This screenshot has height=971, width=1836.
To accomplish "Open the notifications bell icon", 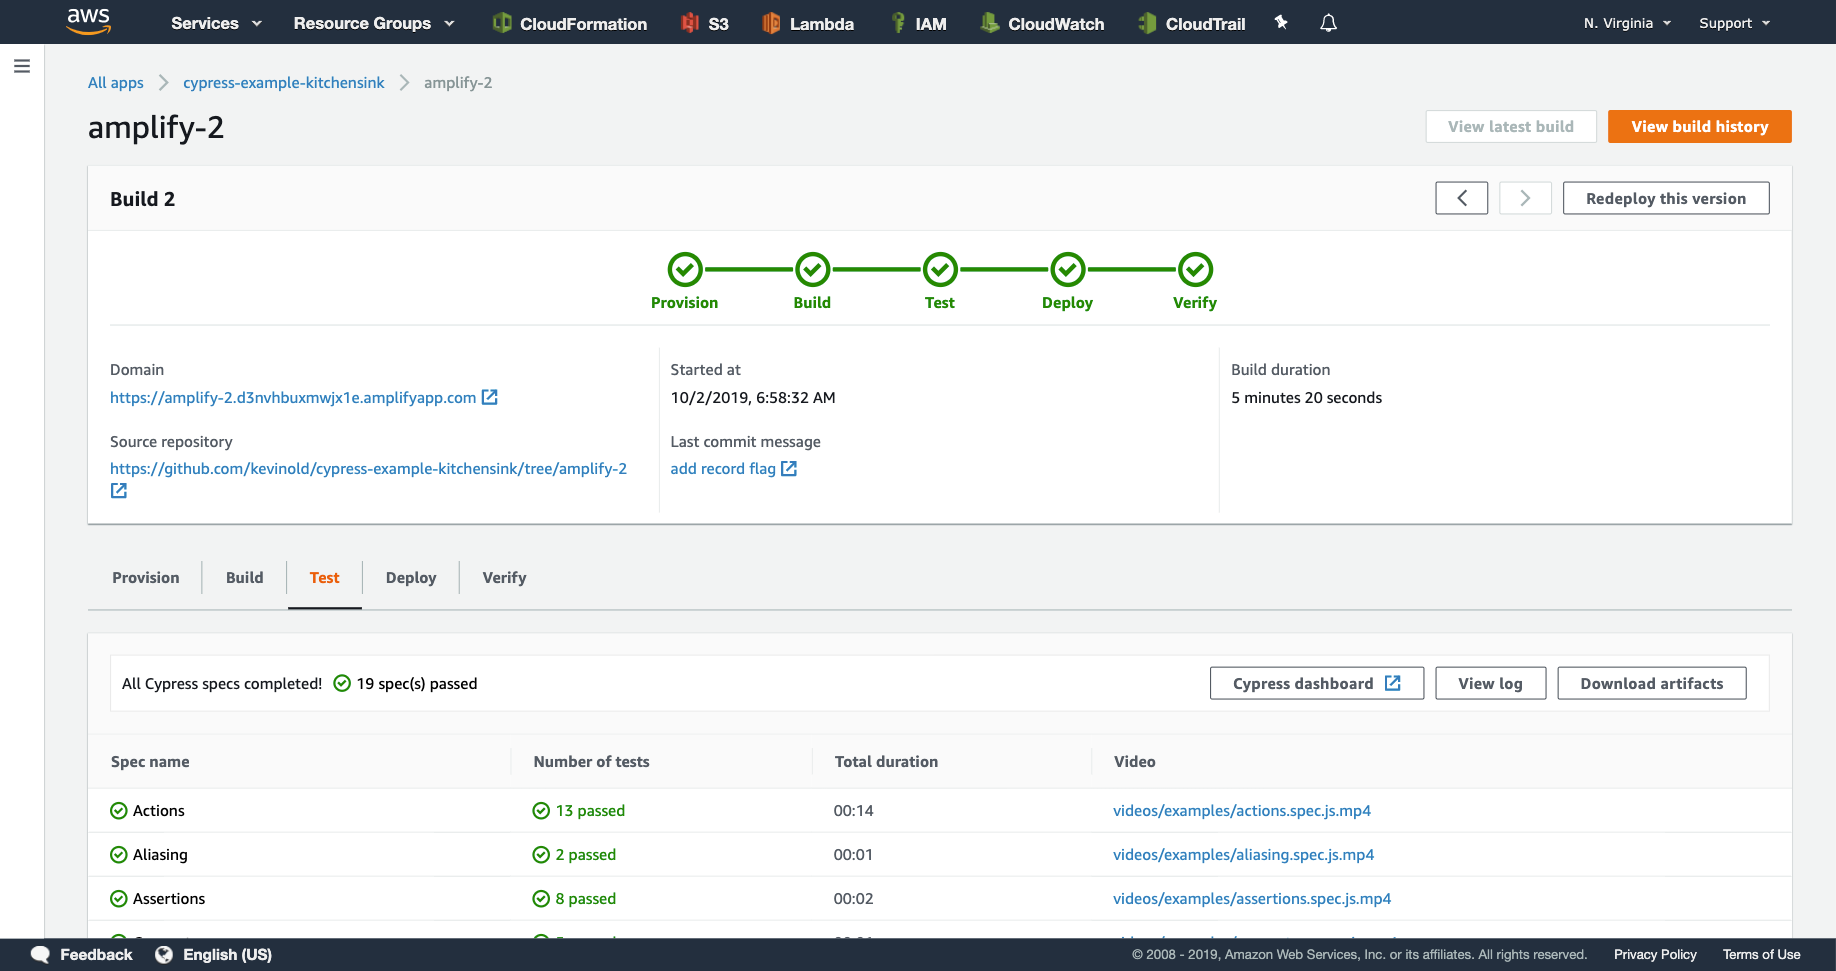I will 1328,23.
